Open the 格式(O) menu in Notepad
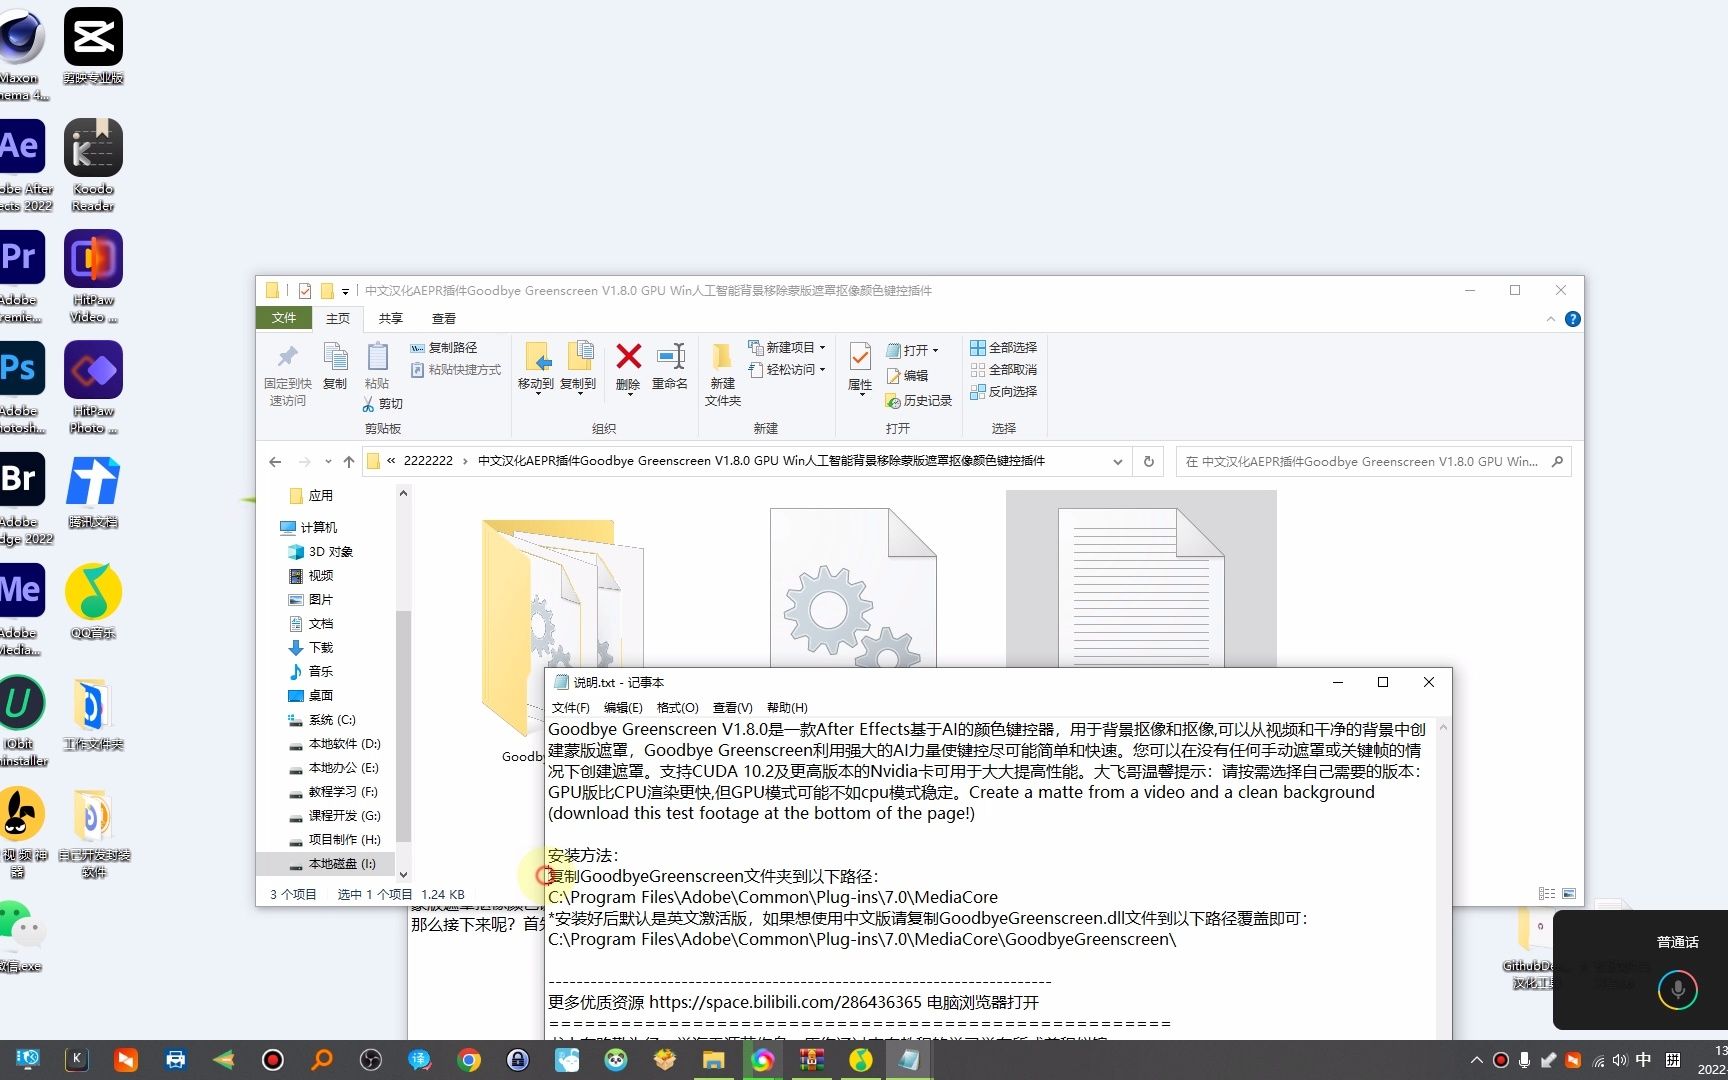1728x1080 pixels. click(x=677, y=707)
